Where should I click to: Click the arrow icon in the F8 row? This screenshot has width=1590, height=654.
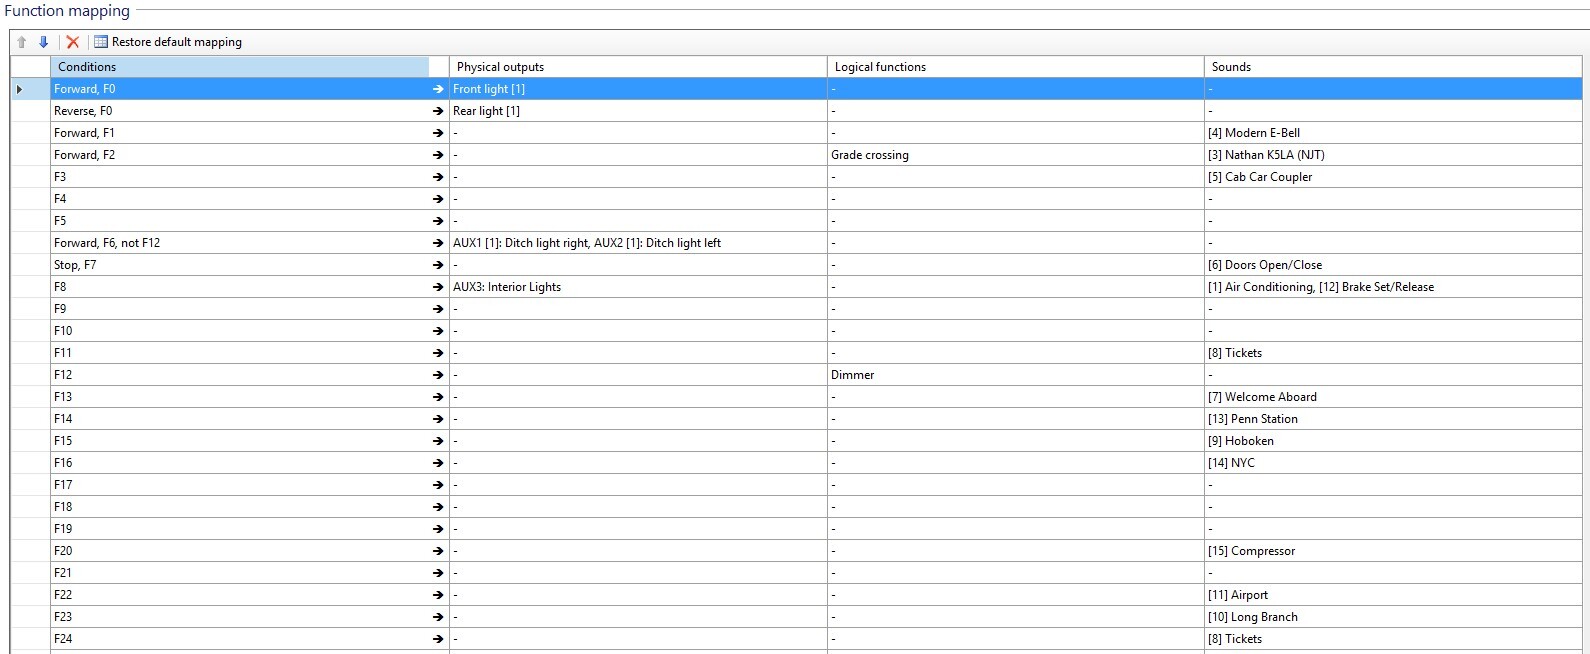(x=437, y=287)
